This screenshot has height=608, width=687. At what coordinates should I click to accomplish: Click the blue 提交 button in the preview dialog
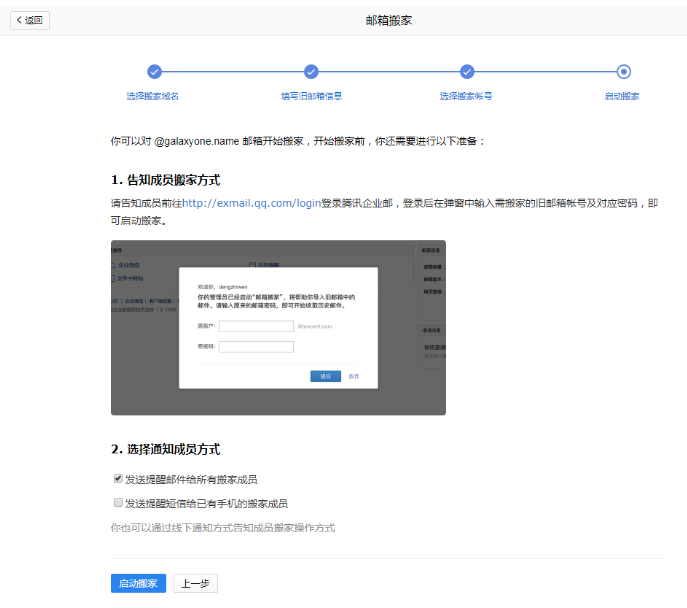click(325, 376)
